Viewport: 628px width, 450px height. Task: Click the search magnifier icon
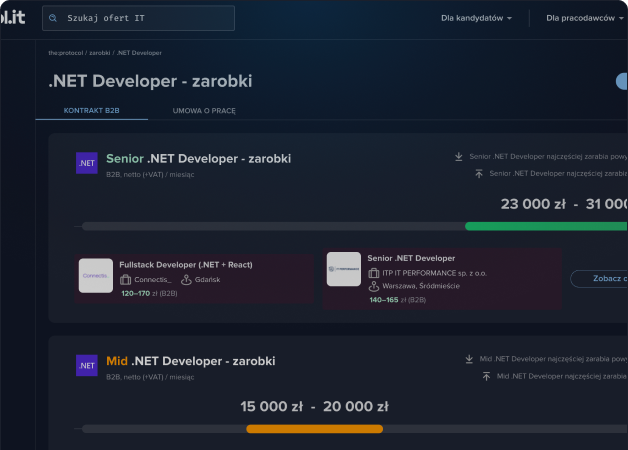pos(53,18)
